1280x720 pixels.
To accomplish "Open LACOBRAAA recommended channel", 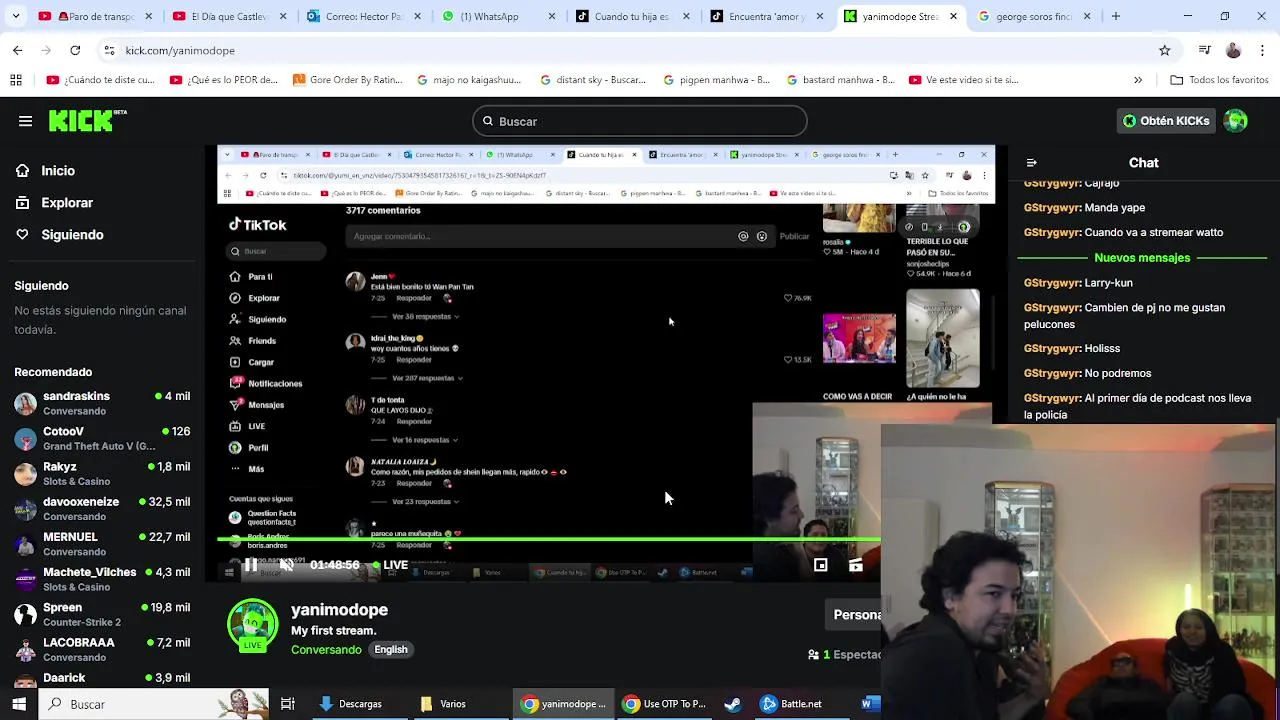I will pos(100,649).
